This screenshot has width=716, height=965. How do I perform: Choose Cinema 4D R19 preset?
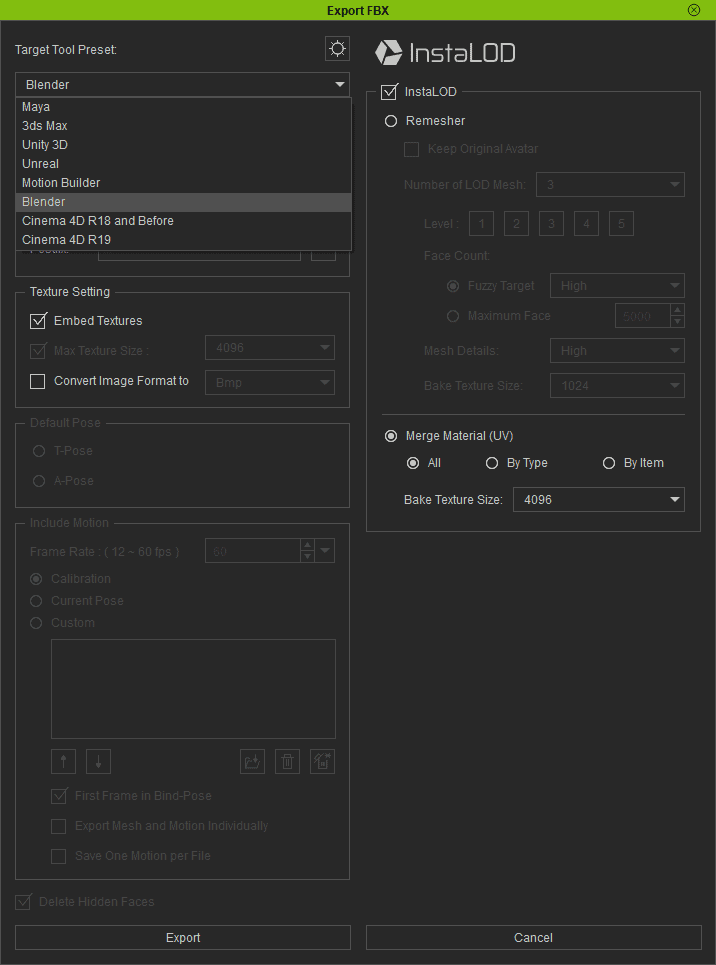[183, 240]
